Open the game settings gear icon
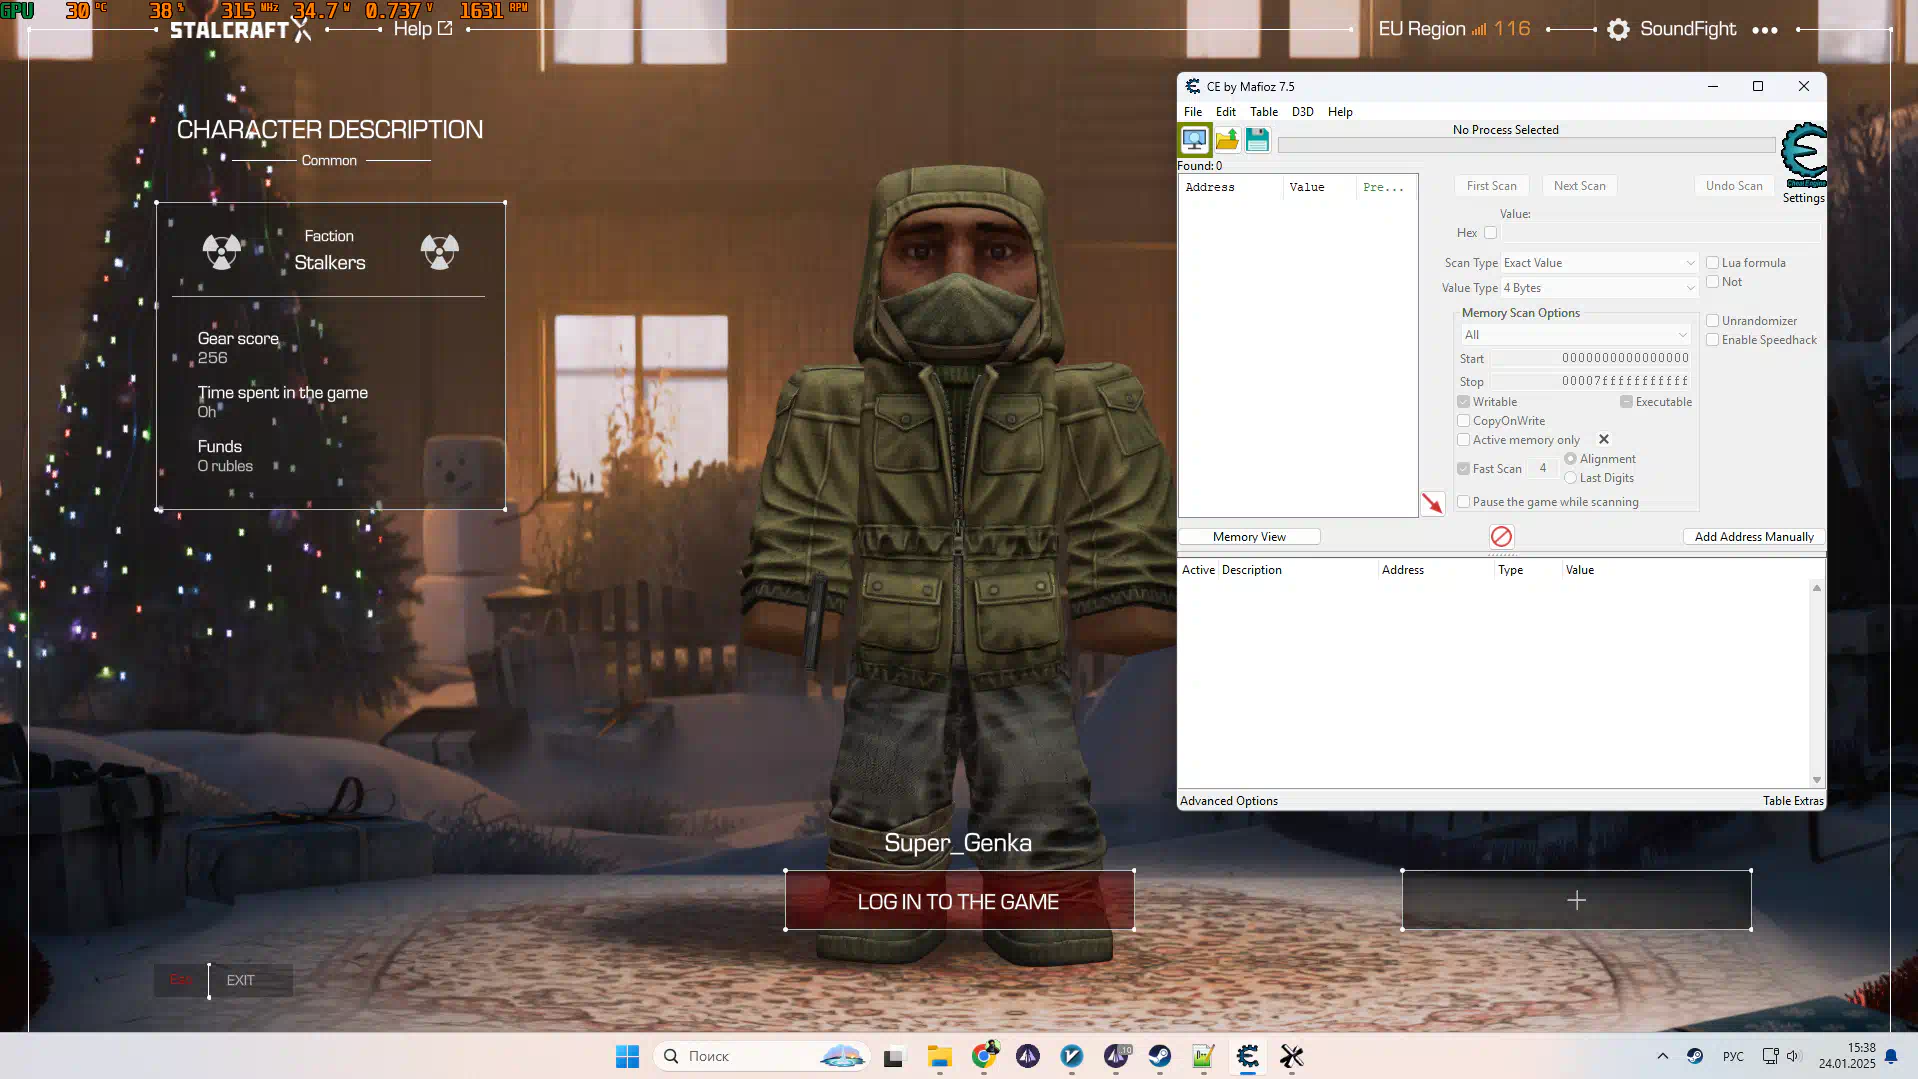Viewport: 1918px width, 1079px height. pyautogui.click(x=1618, y=30)
